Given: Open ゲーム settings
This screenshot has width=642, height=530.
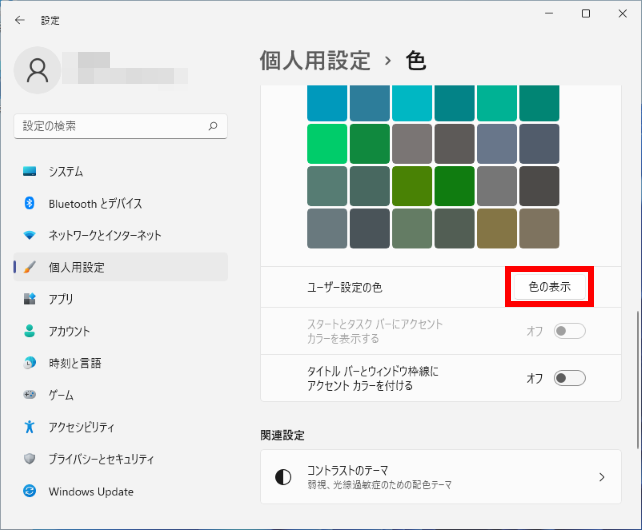Looking at the screenshot, I should (121, 395).
